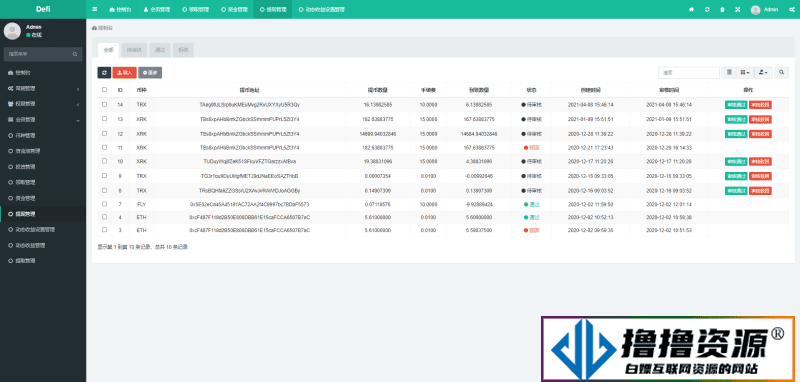
Task: Click the red button beside the refresh button
Action: tap(124, 73)
